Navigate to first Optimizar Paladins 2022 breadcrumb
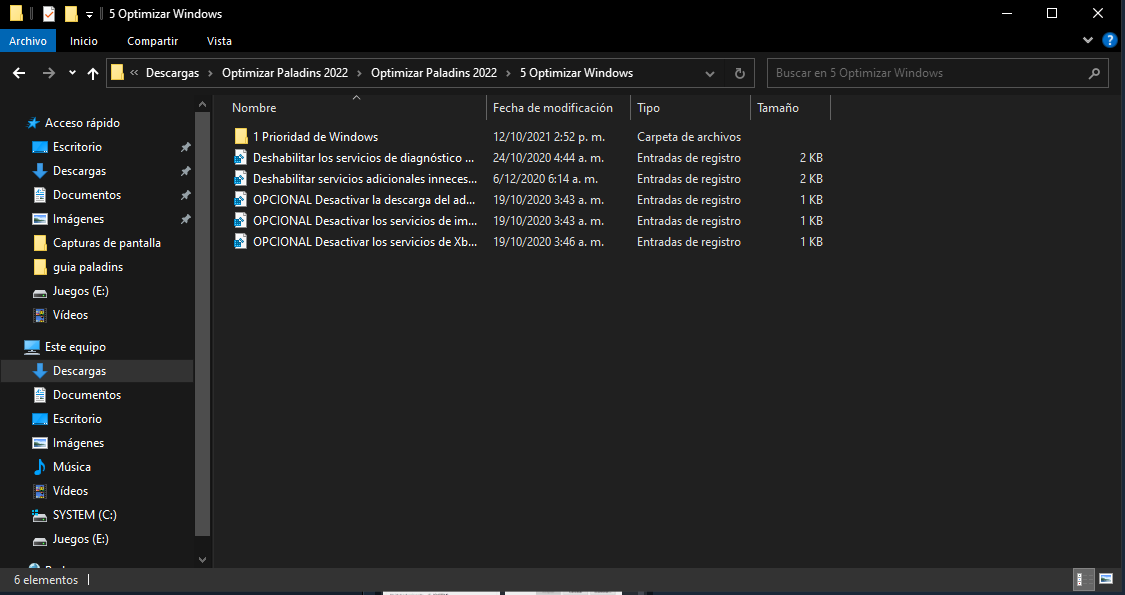This screenshot has width=1125, height=595. point(285,73)
